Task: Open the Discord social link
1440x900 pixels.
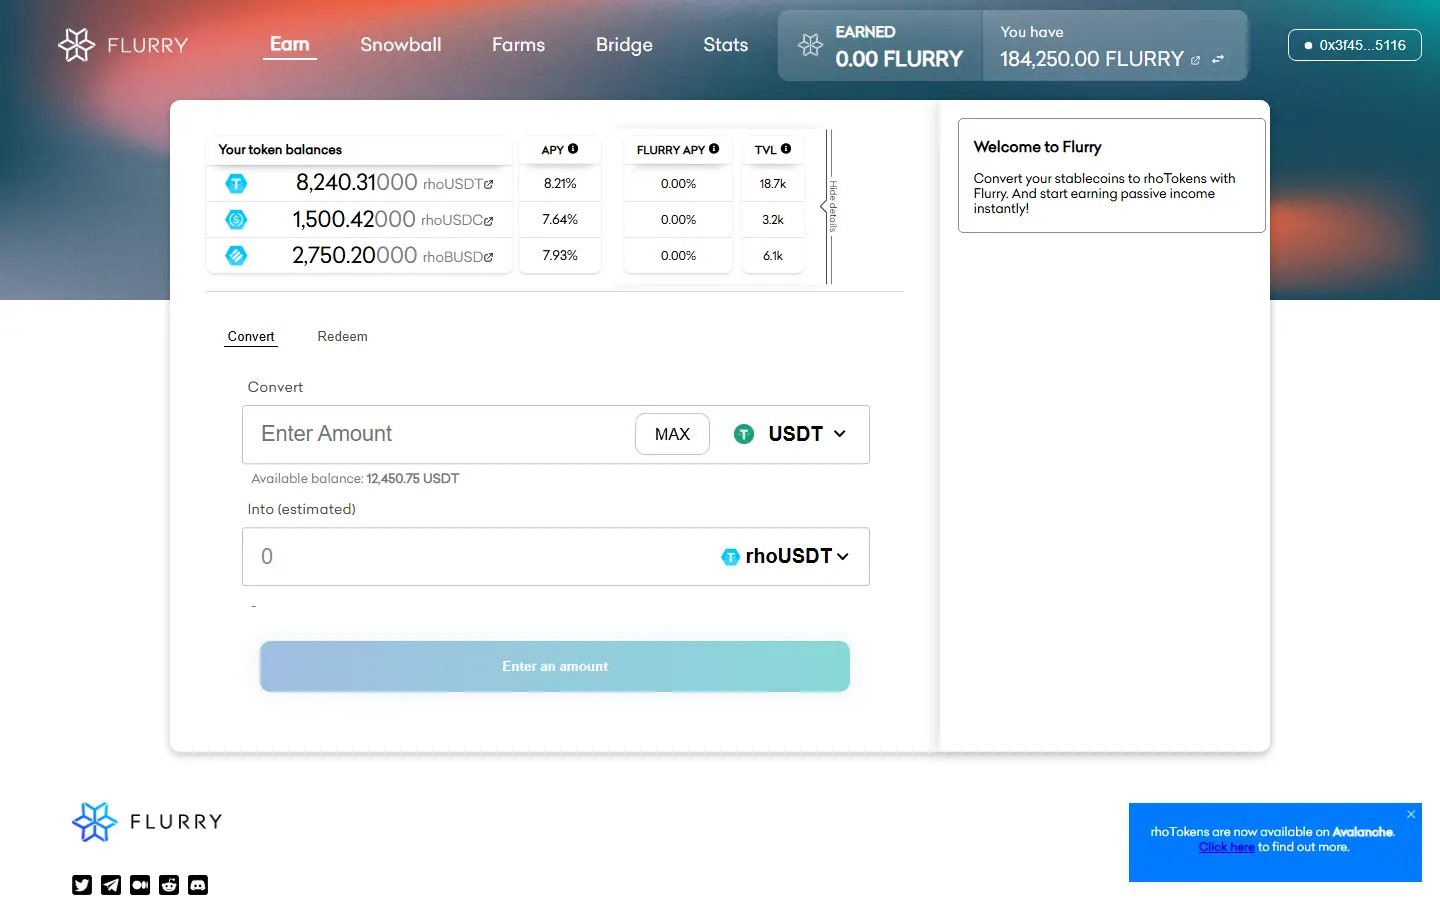Action: pos(198,885)
